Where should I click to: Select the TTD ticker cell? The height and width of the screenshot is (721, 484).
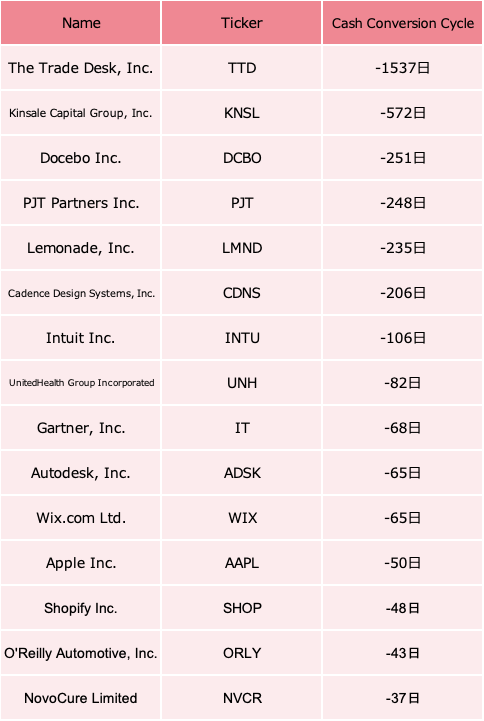(x=241, y=68)
